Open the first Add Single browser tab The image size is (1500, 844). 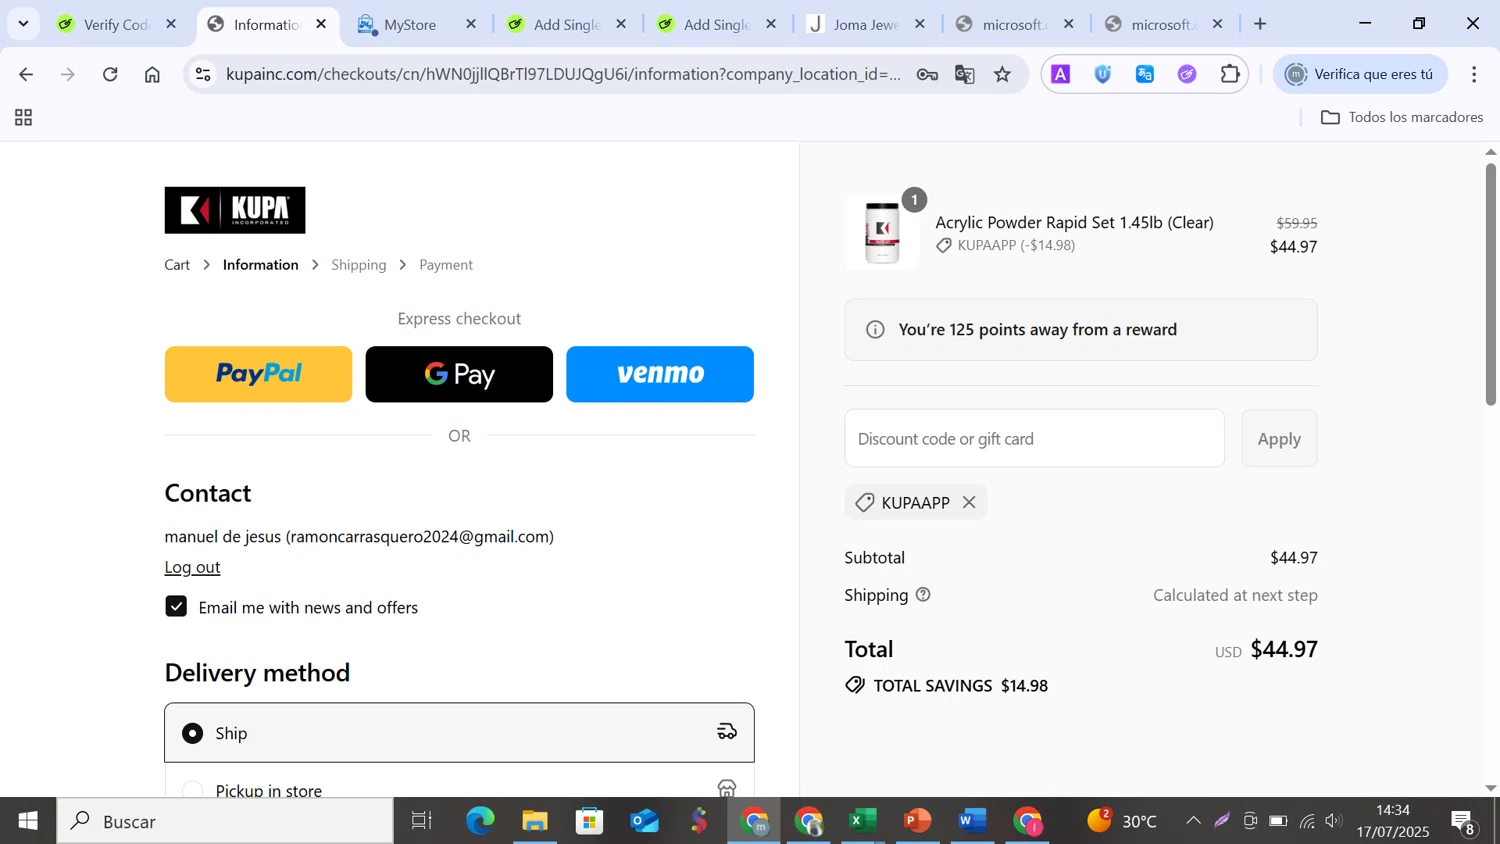point(566,24)
